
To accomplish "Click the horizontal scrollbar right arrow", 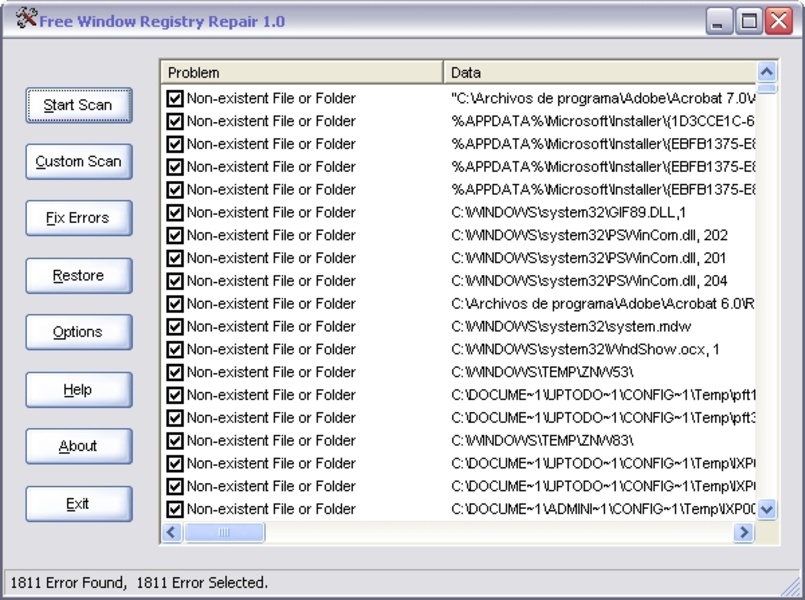I will [745, 532].
